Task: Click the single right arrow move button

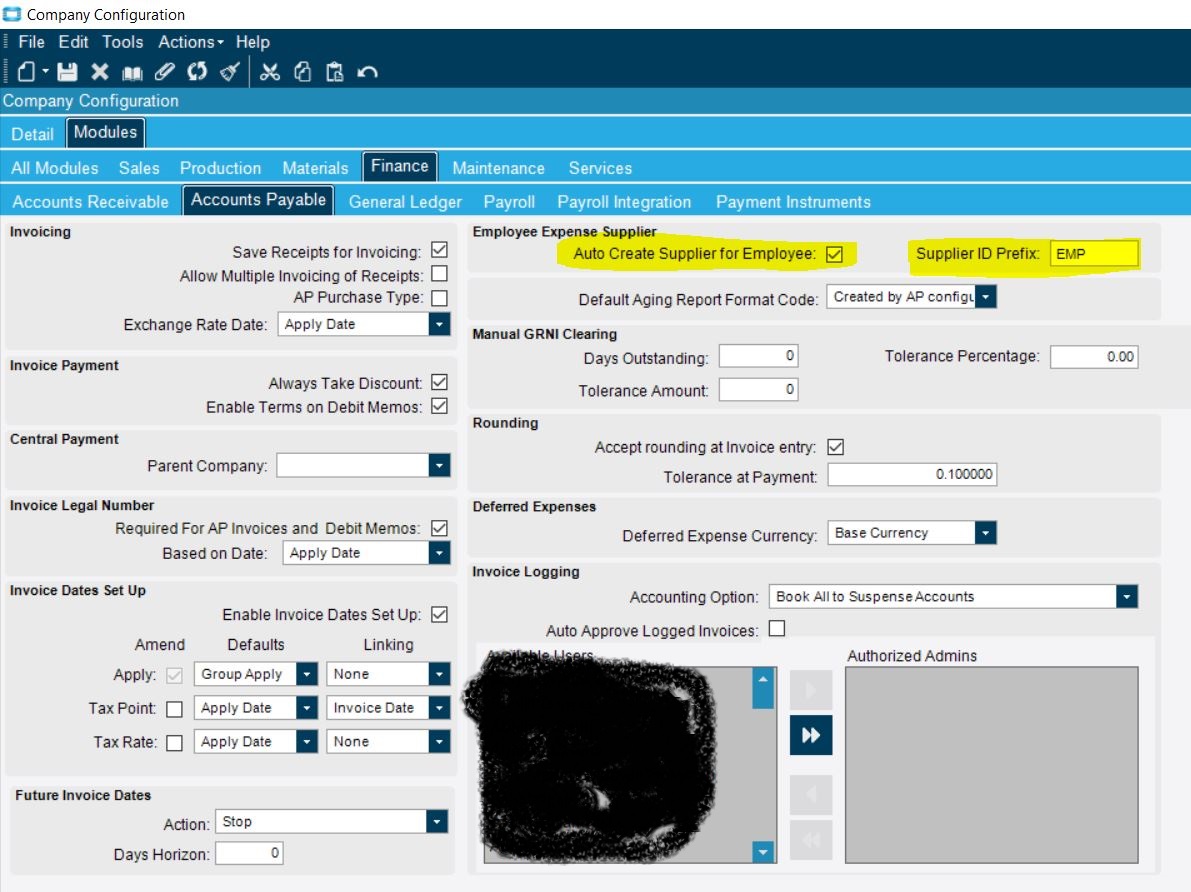Action: point(810,690)
